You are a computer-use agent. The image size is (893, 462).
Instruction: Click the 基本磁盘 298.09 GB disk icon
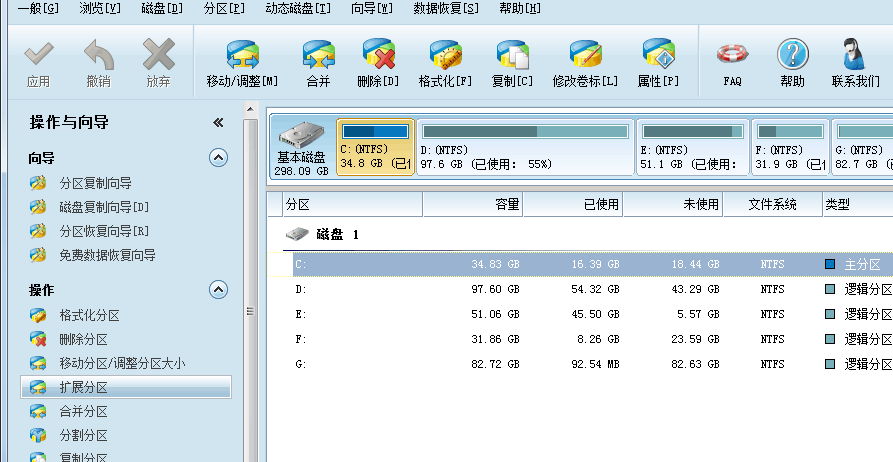tap(301, 135)
